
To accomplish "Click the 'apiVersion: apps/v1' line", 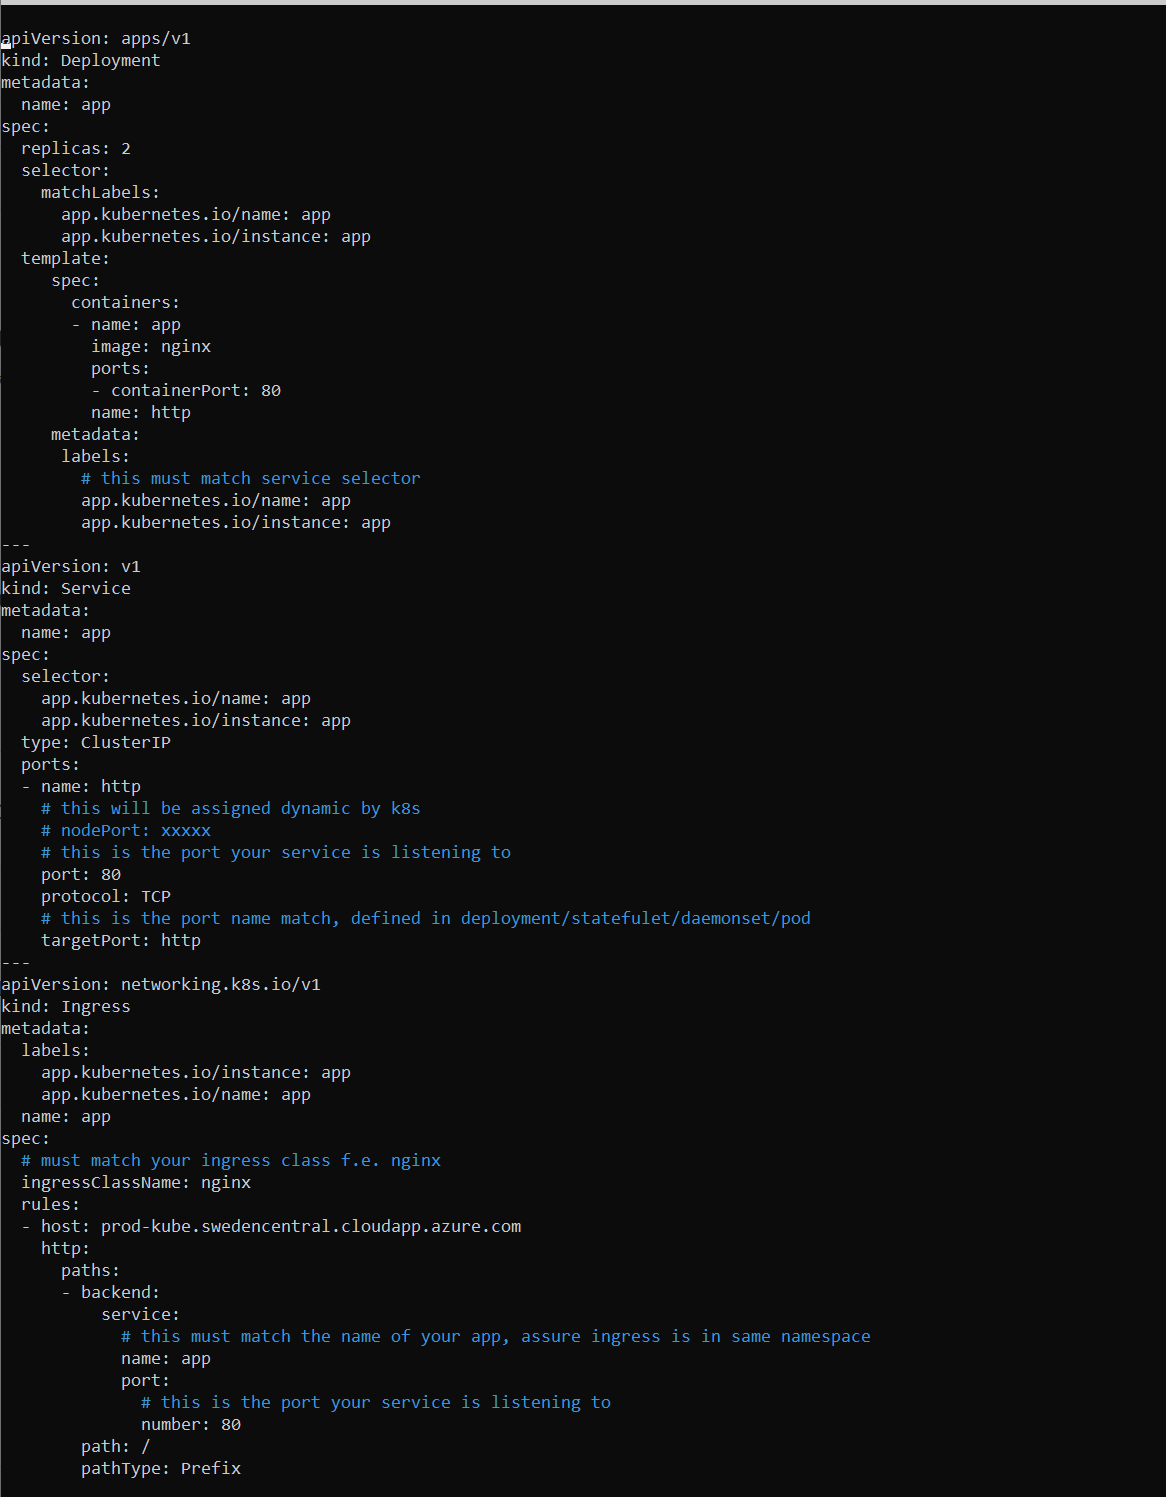I will click(x=96, y=39).
